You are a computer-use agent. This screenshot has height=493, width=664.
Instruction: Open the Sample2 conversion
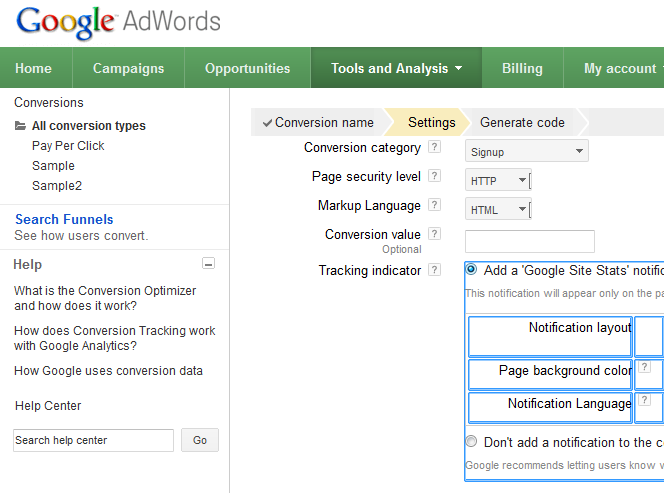point(57,186)
